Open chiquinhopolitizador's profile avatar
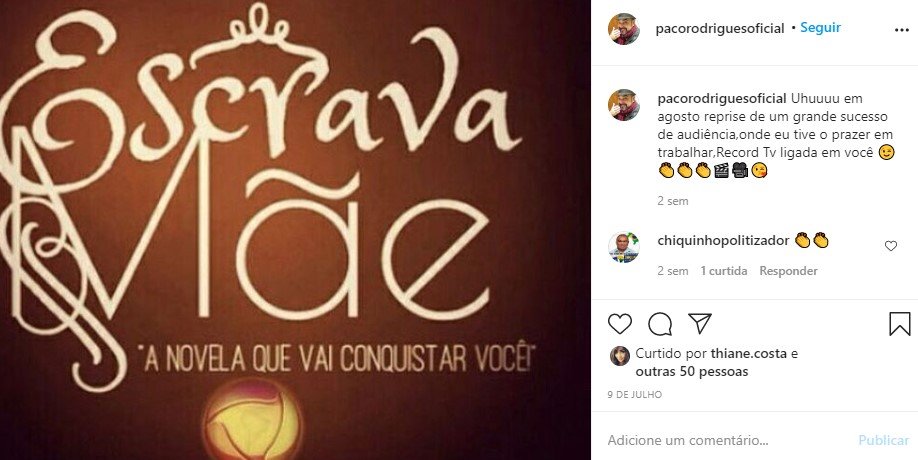The image size is (918, 460). pyautogui.click(x=624, y=247)
